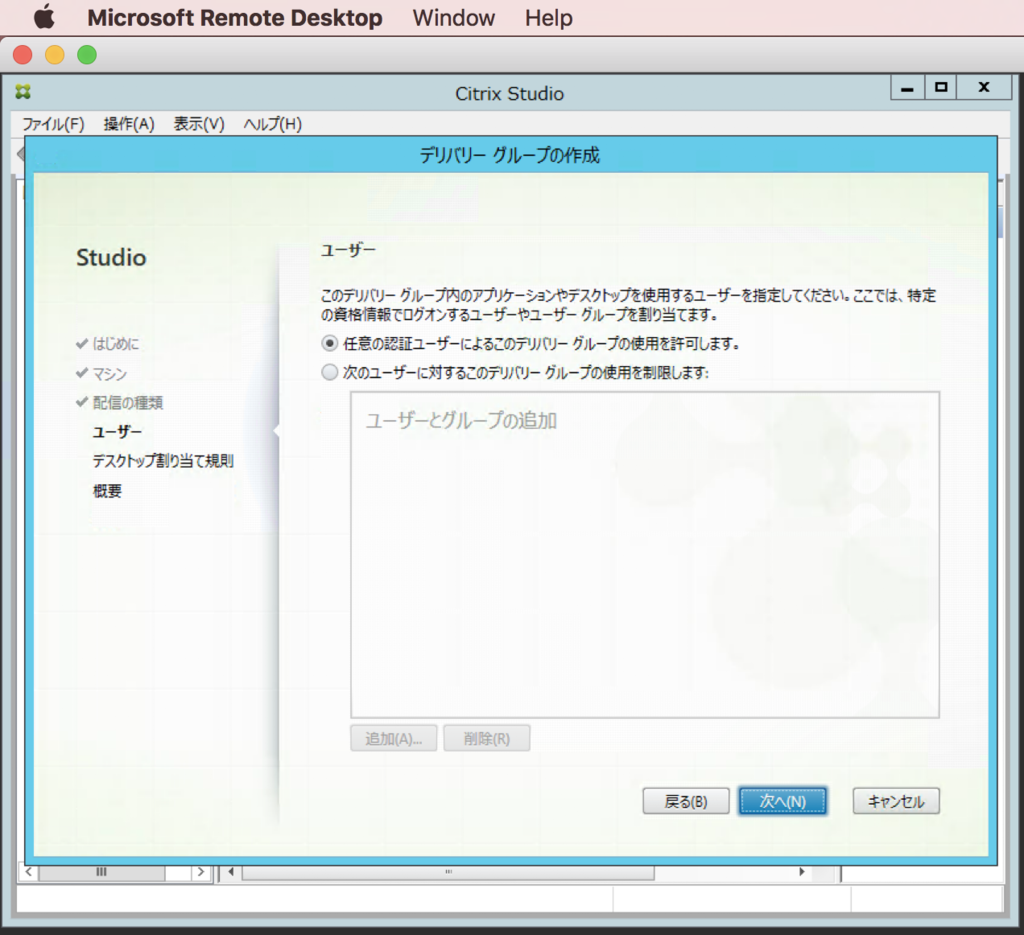Click the green macOS zoom button
Viewport: 1024px width, 935px height.
click(x=87, y=55)
